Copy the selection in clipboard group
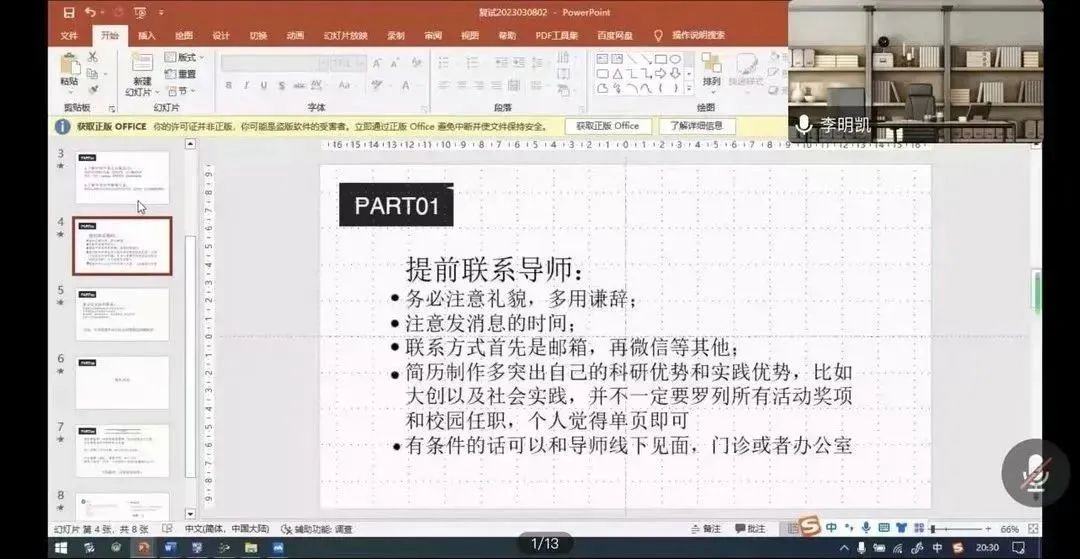This screenshot has height=559, width=1080. 92,73
